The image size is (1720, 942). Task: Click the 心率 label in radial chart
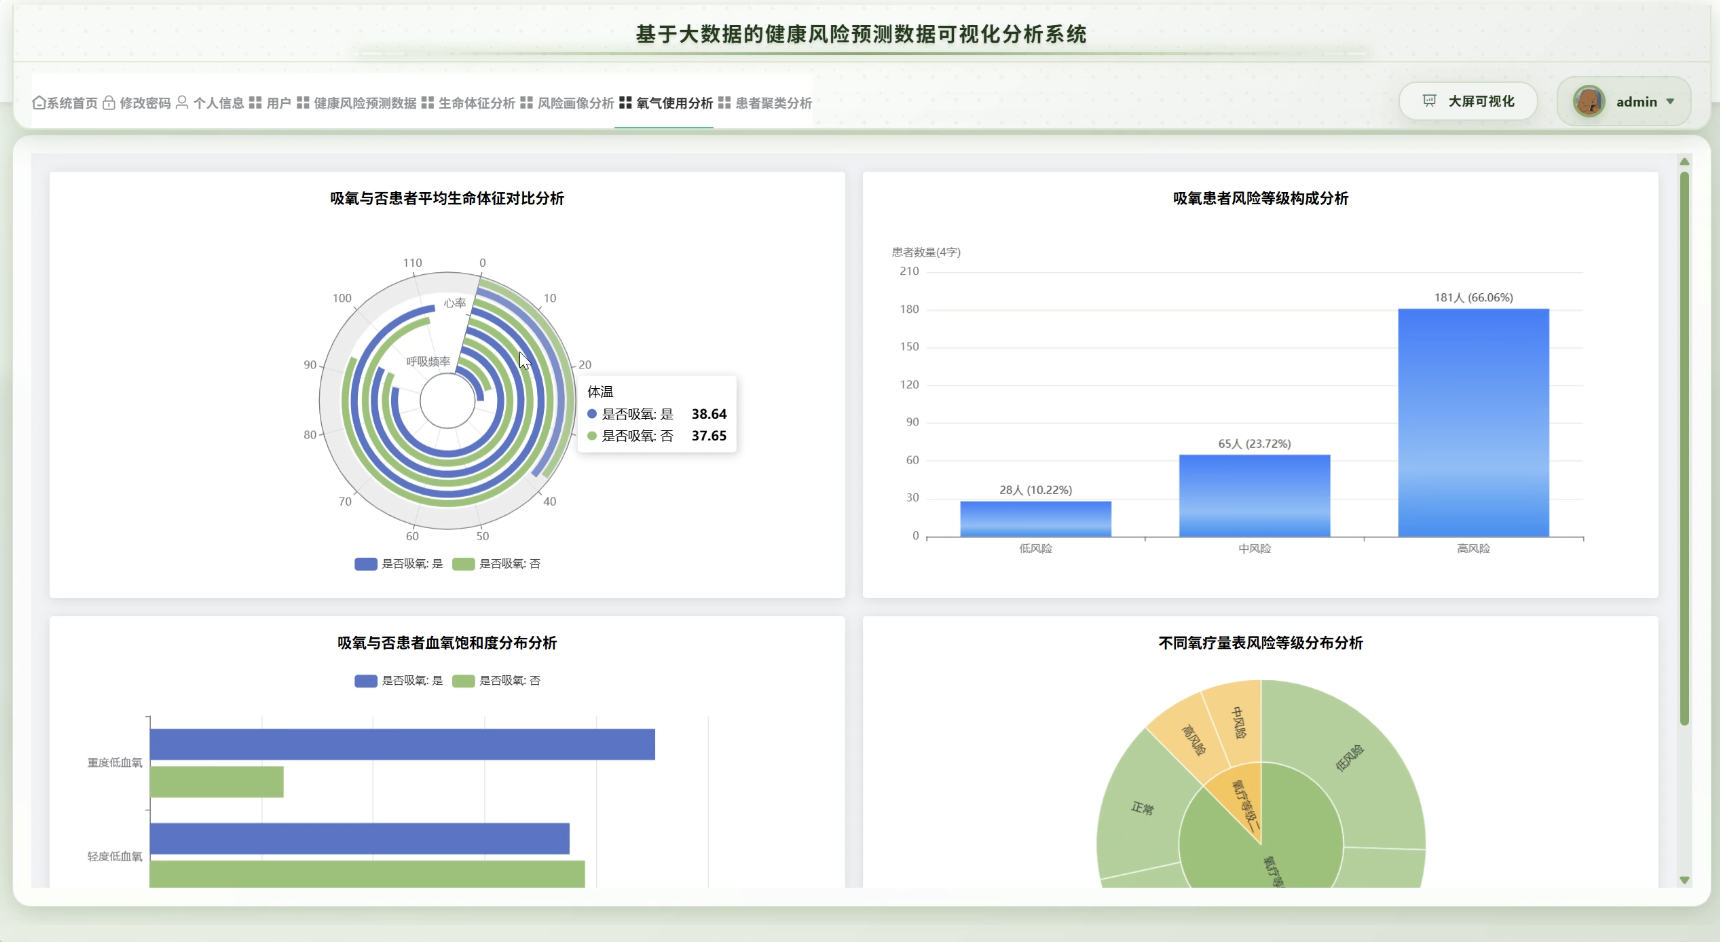click(x=455, y=303)
